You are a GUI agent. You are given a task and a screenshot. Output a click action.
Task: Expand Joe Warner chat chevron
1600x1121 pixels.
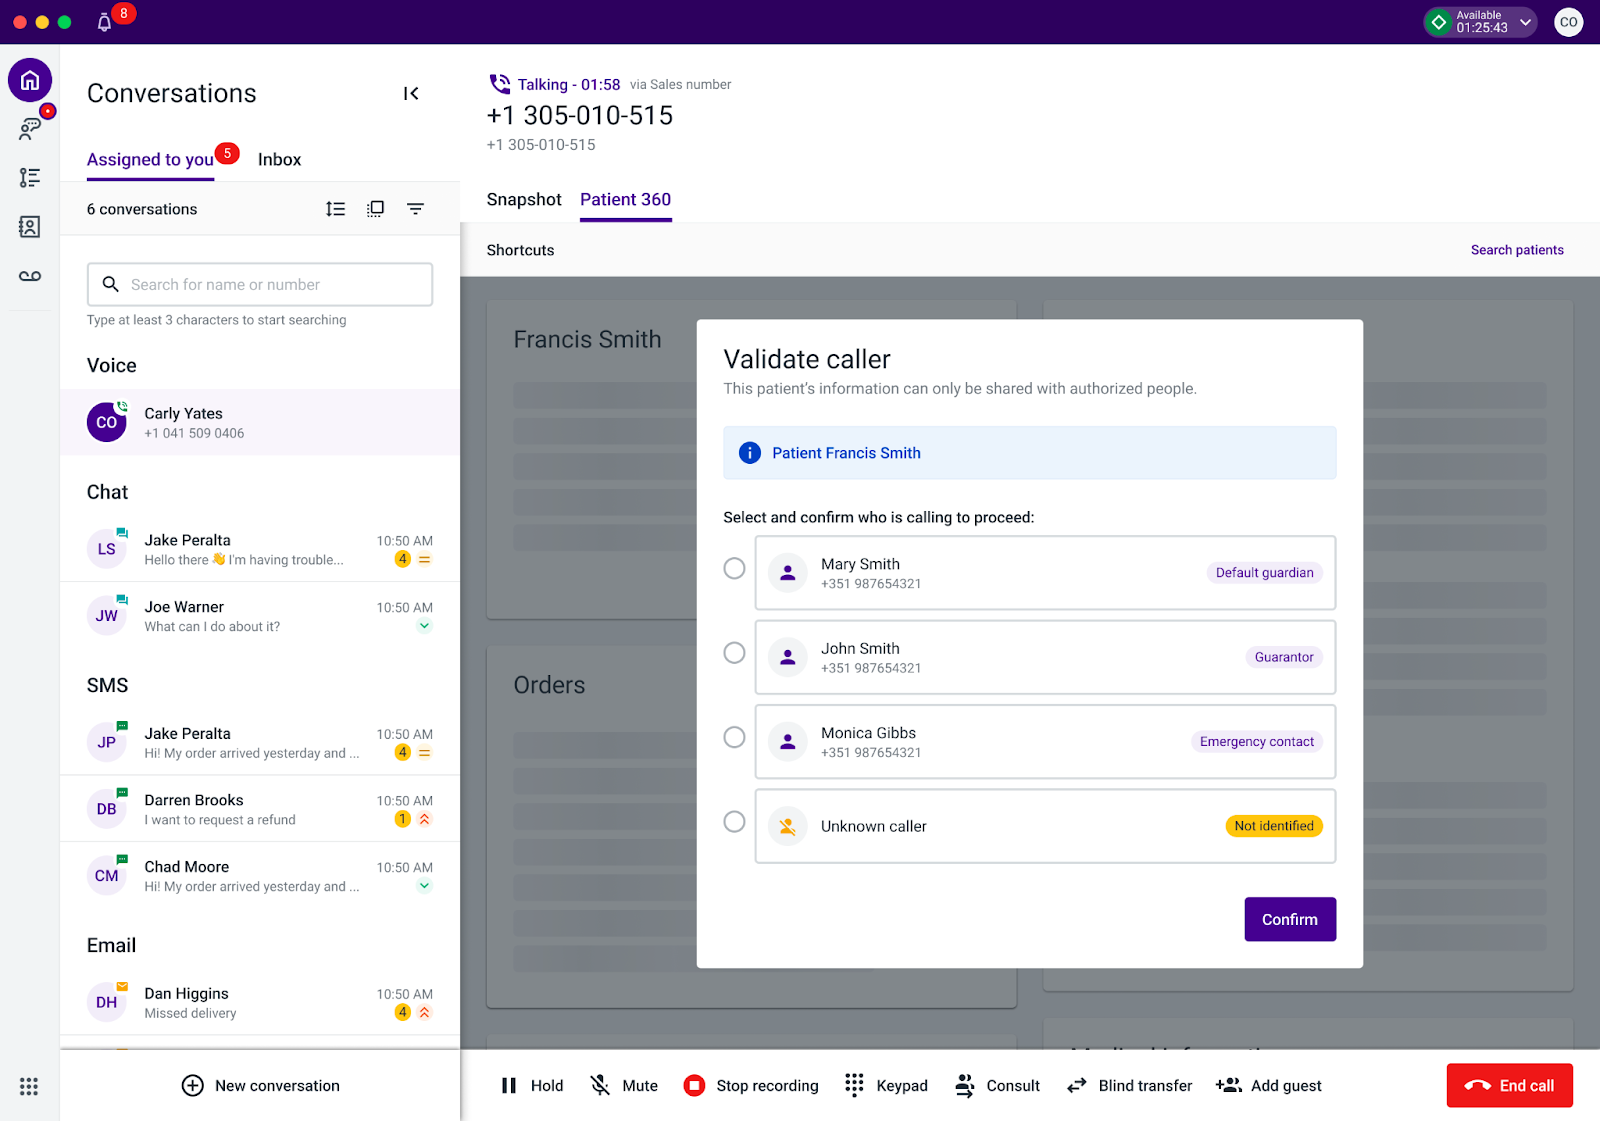point(424,626)
